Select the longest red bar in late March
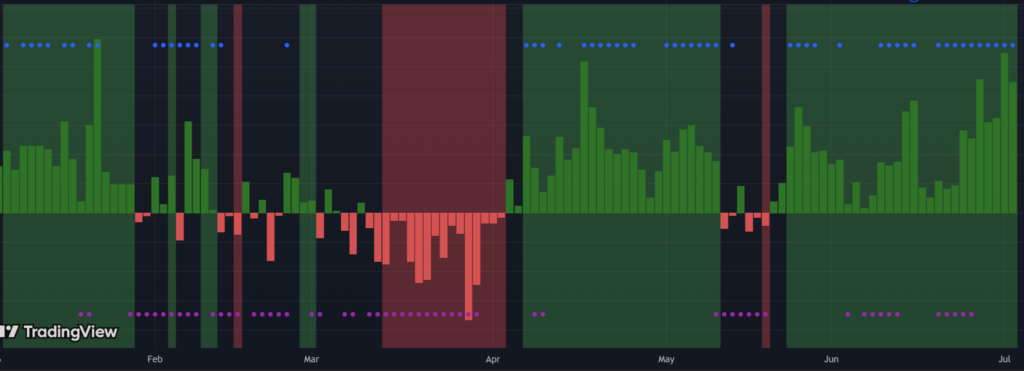 pos(468,266)
